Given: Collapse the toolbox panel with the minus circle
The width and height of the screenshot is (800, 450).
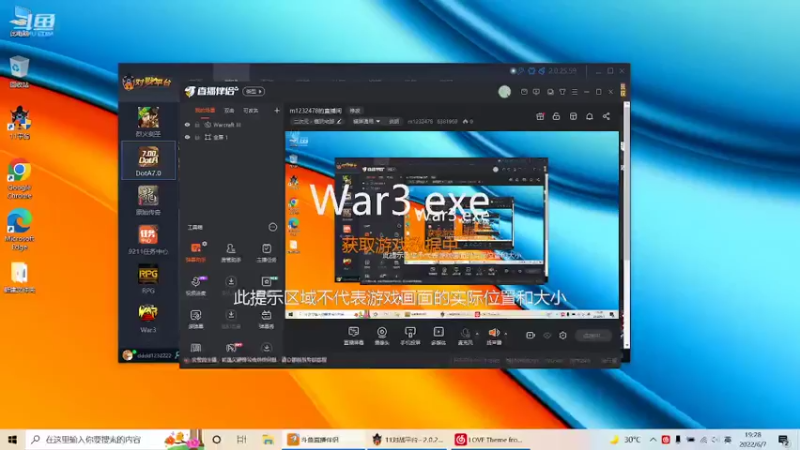Looking at the screenshot, I should tap(272, 227).
